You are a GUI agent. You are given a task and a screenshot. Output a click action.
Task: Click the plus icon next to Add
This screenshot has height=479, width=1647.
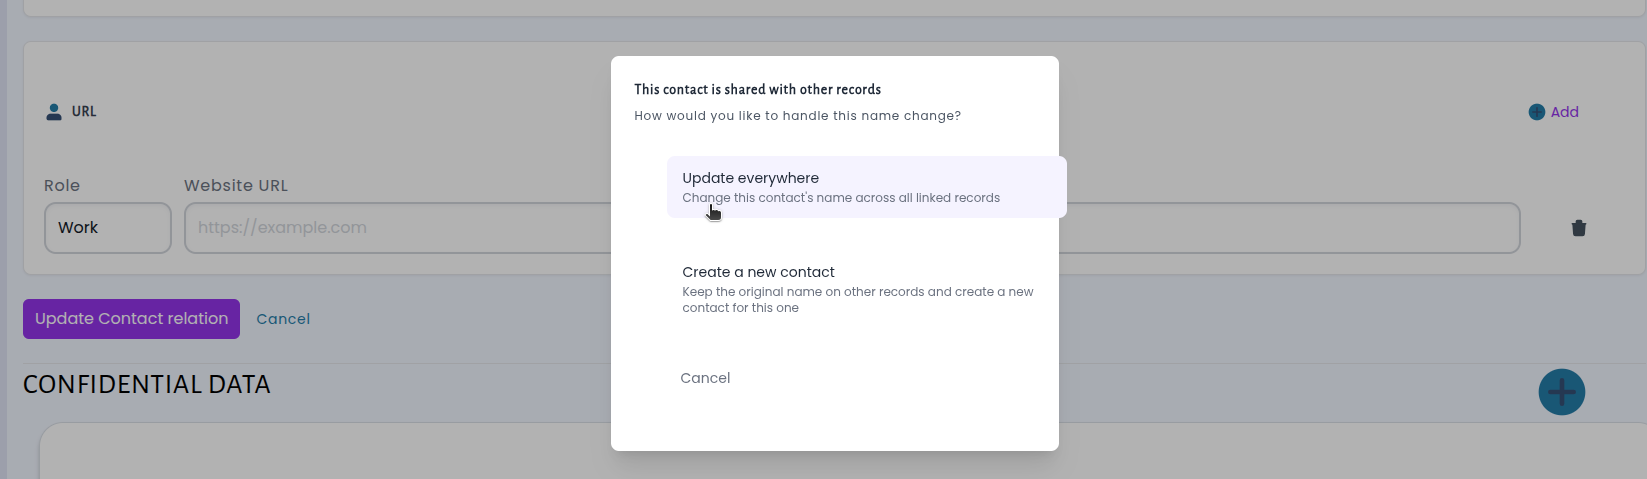point(1537,112)
